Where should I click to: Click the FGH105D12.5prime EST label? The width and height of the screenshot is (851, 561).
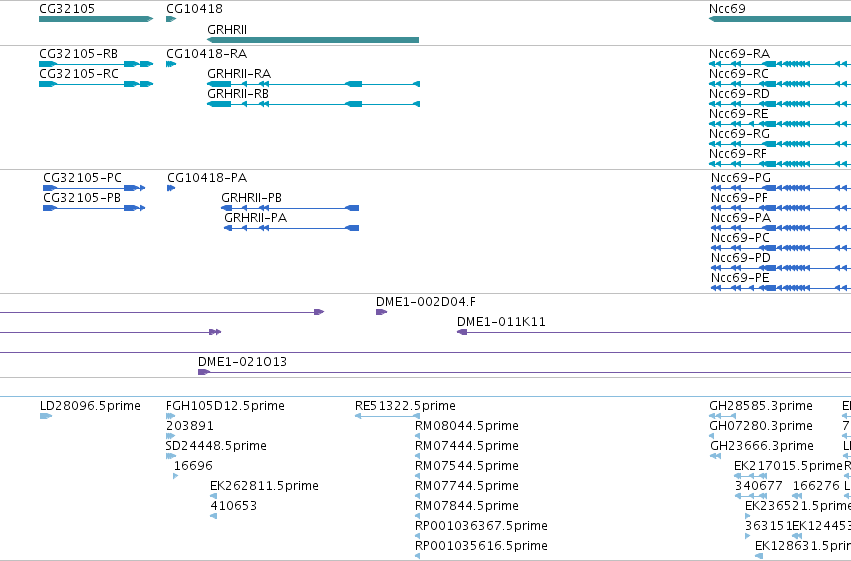click(x=225, y=406)
